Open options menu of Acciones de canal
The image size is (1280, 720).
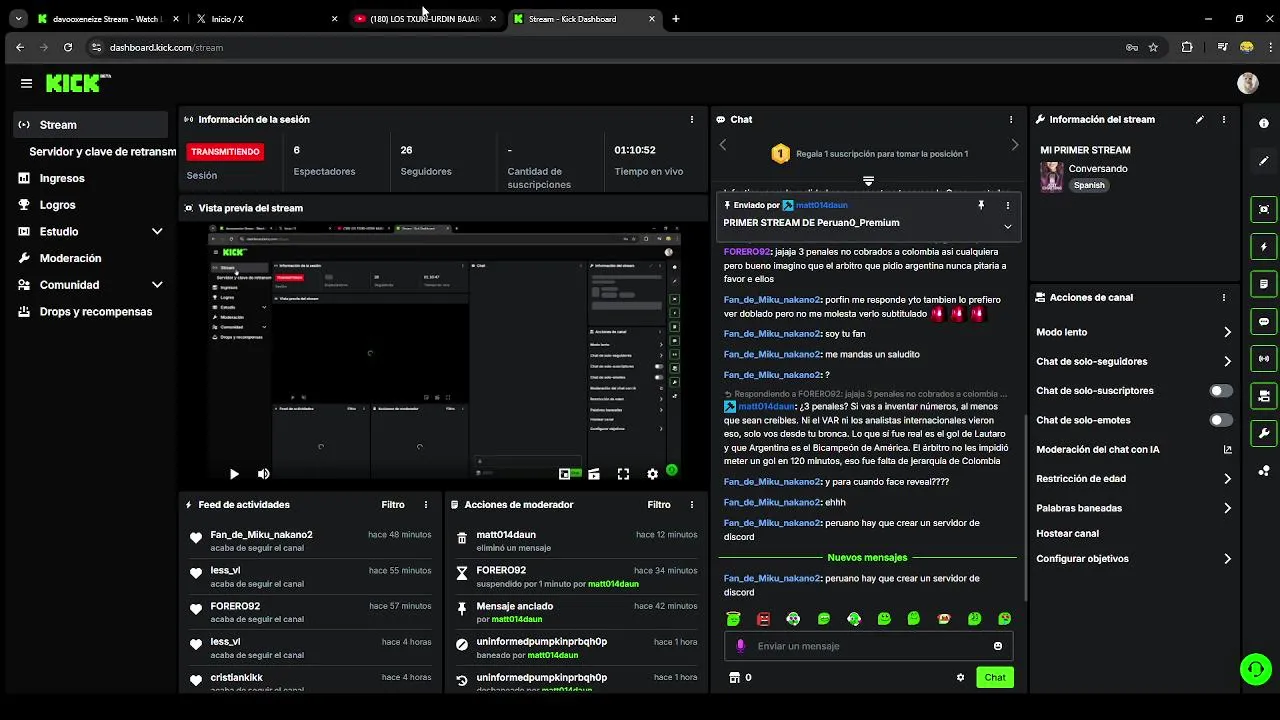click(x=1224, y=297)
